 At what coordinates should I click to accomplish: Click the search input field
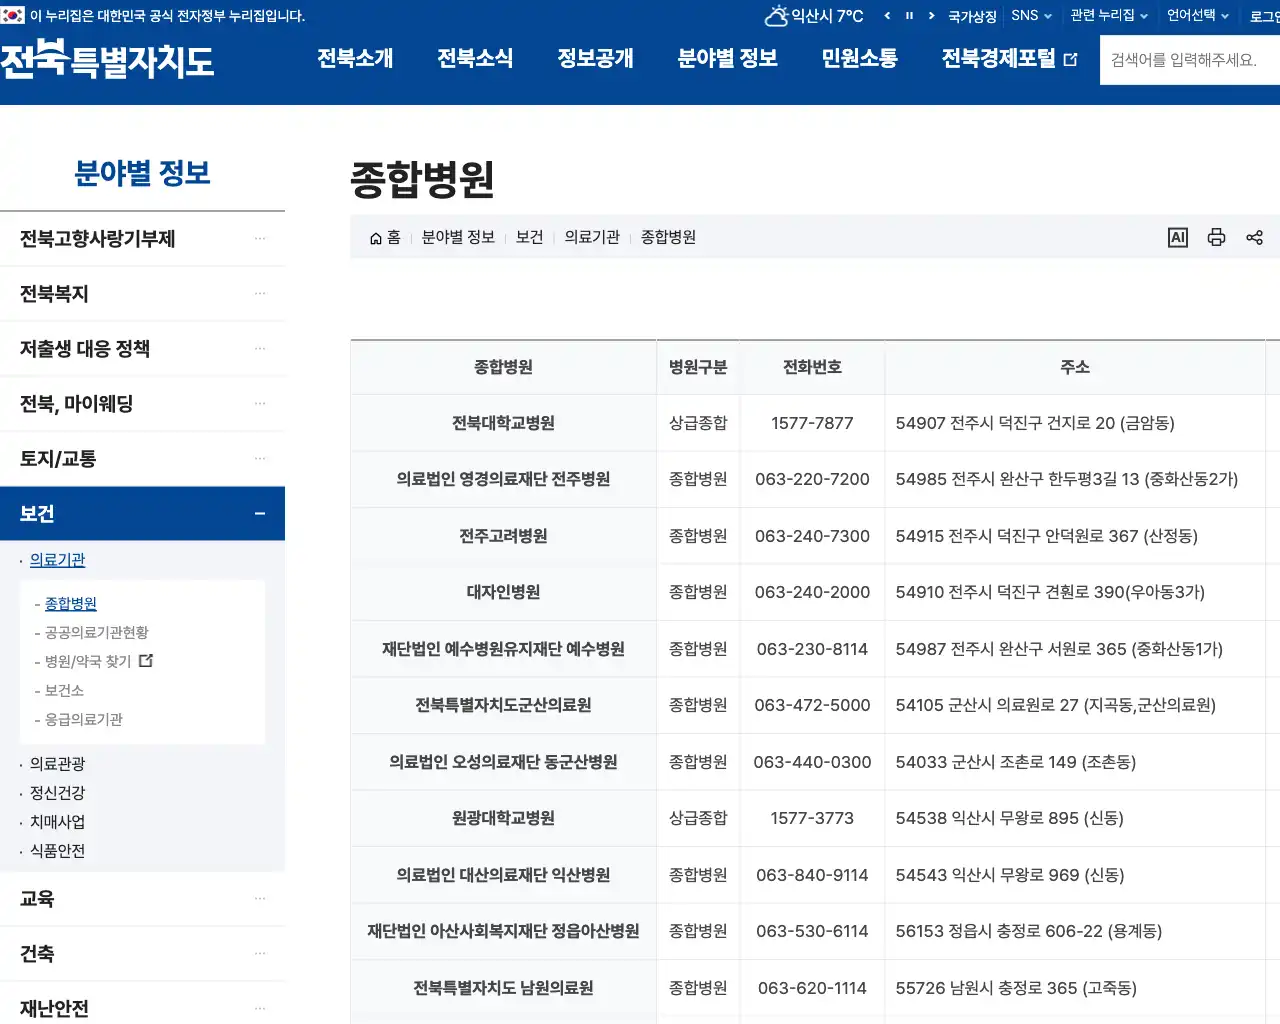pos(1190,60)
